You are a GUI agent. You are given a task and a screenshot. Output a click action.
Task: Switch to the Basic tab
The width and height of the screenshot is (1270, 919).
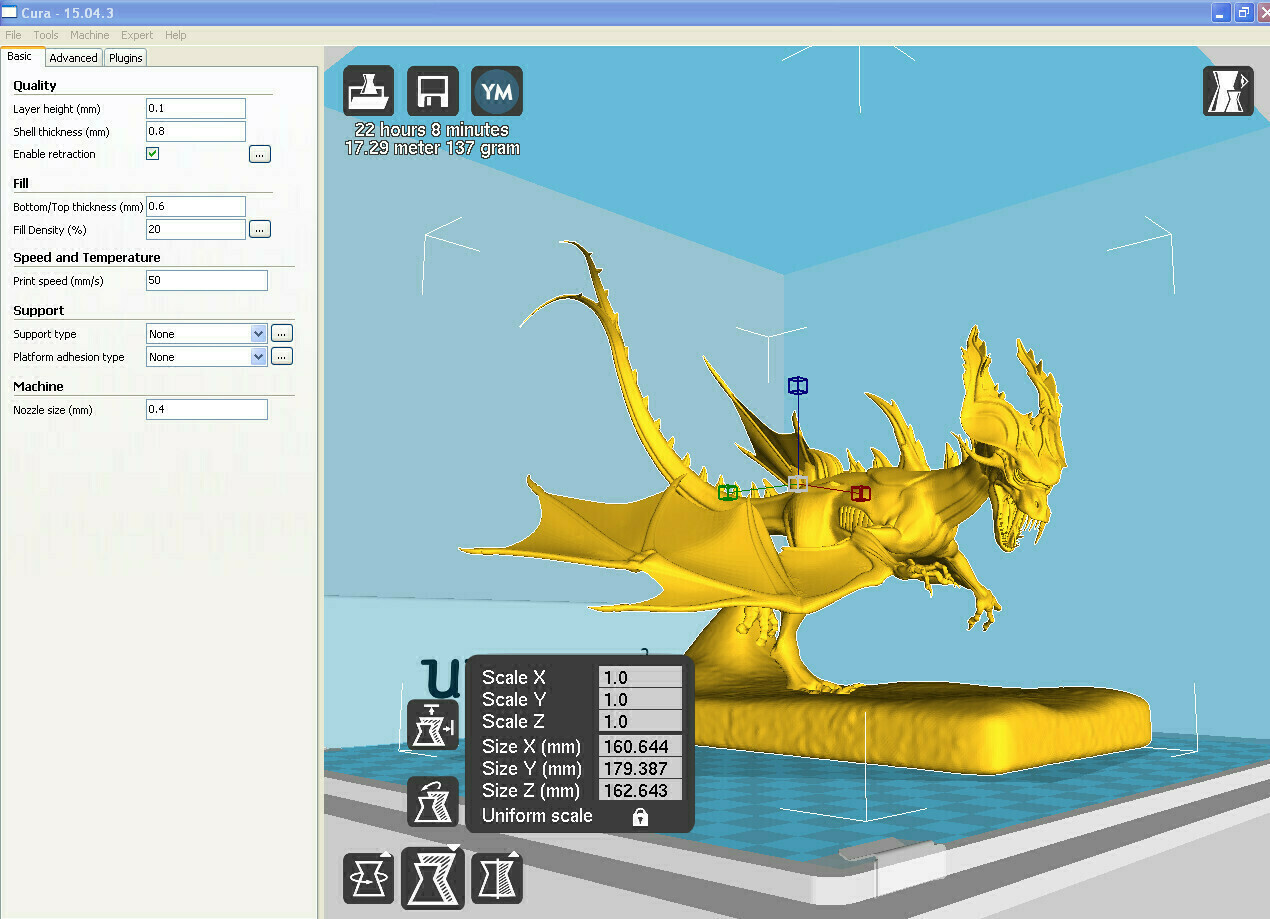(20, 57)
